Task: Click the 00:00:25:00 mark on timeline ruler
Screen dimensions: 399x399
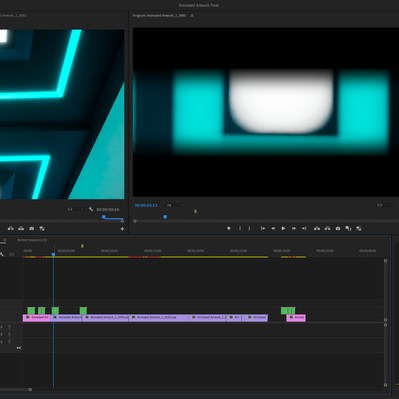Action: point(238,251)
